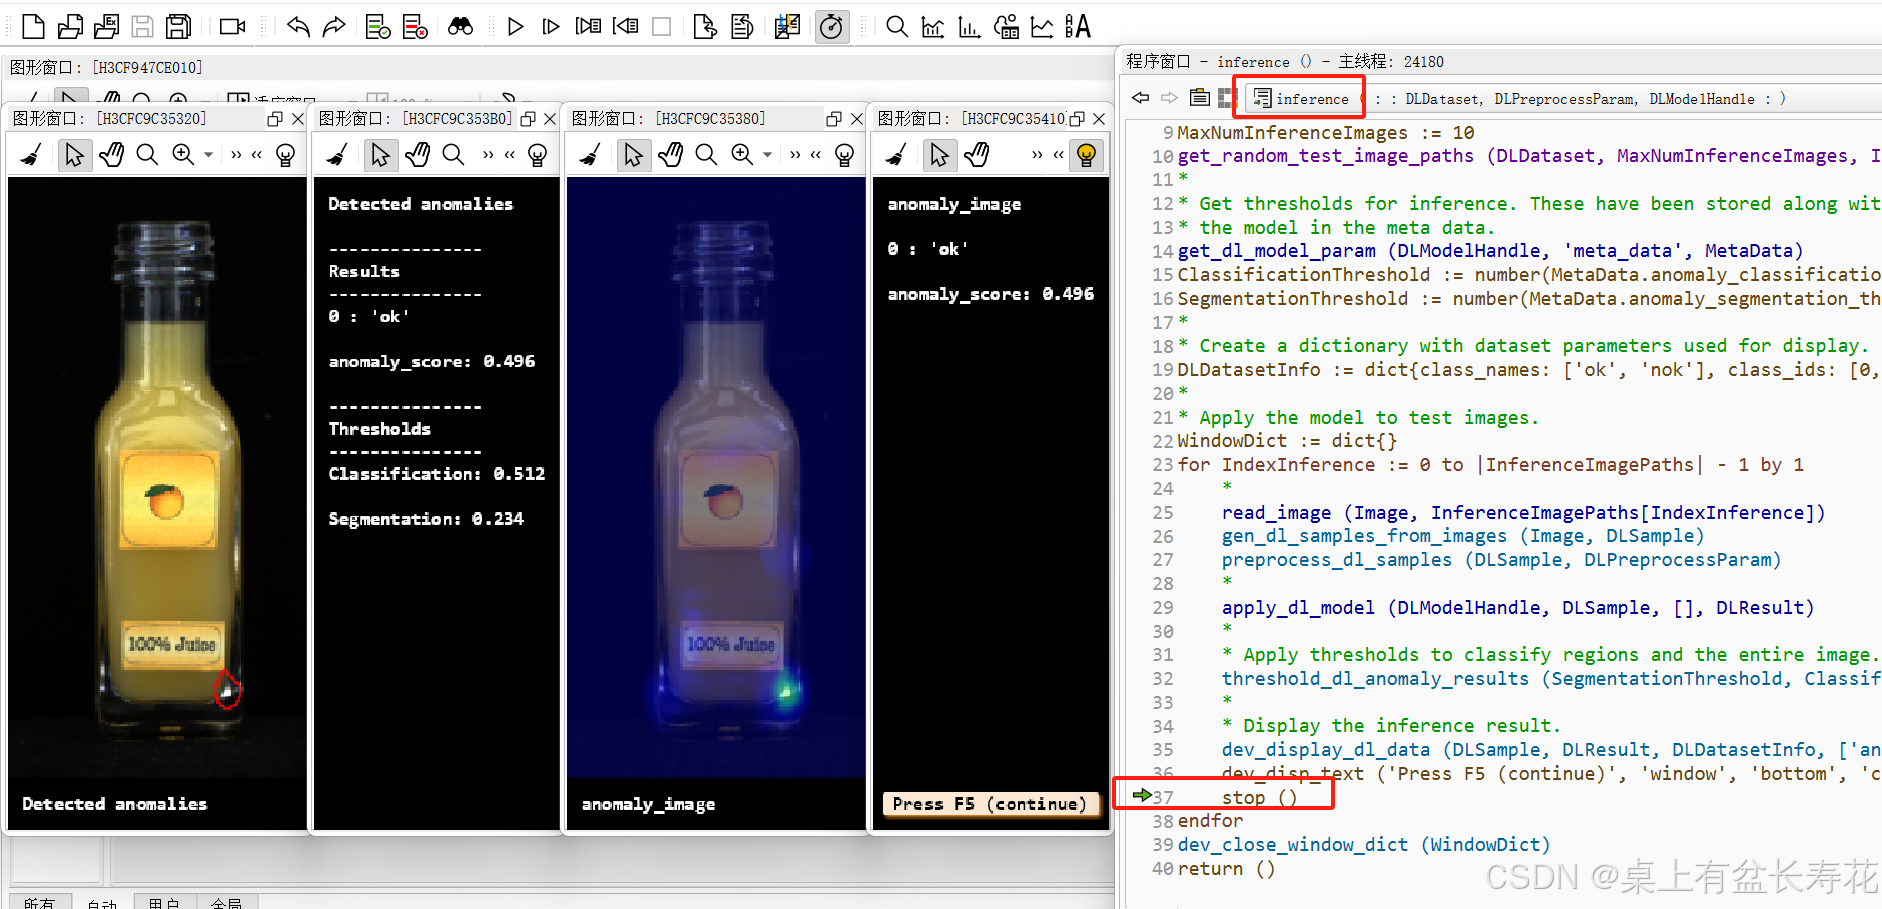Toggle light bulb in window H3CFC9C35380
Screen dimensions: 1882x909
(x=844, y=155)
